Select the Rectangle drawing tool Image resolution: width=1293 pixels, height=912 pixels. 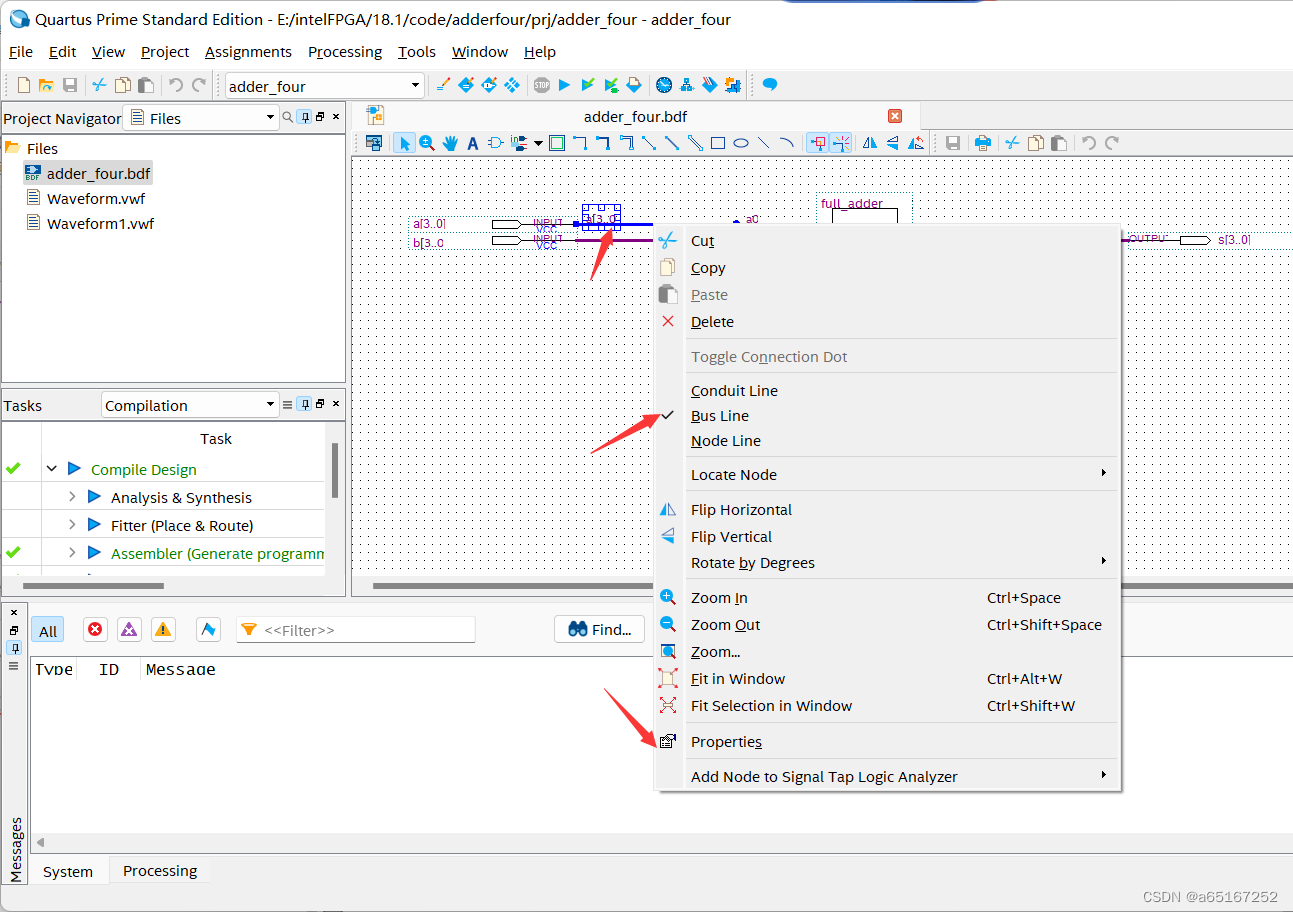point(718,143)
